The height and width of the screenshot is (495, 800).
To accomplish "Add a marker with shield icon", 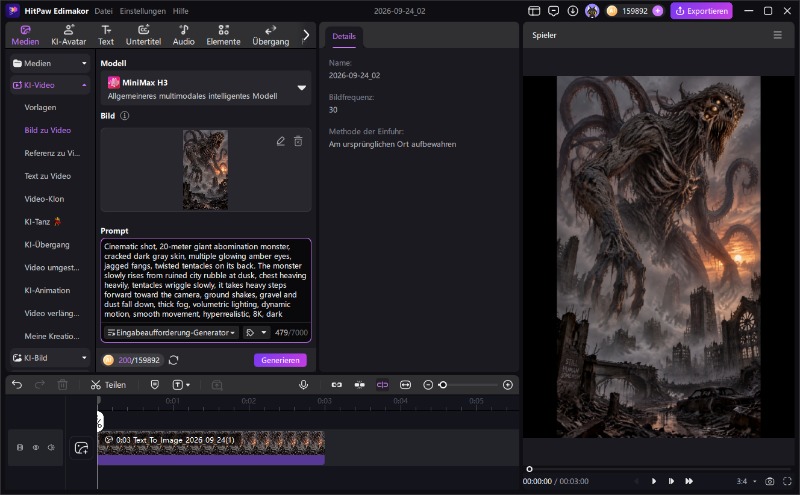I will [155, 385].
